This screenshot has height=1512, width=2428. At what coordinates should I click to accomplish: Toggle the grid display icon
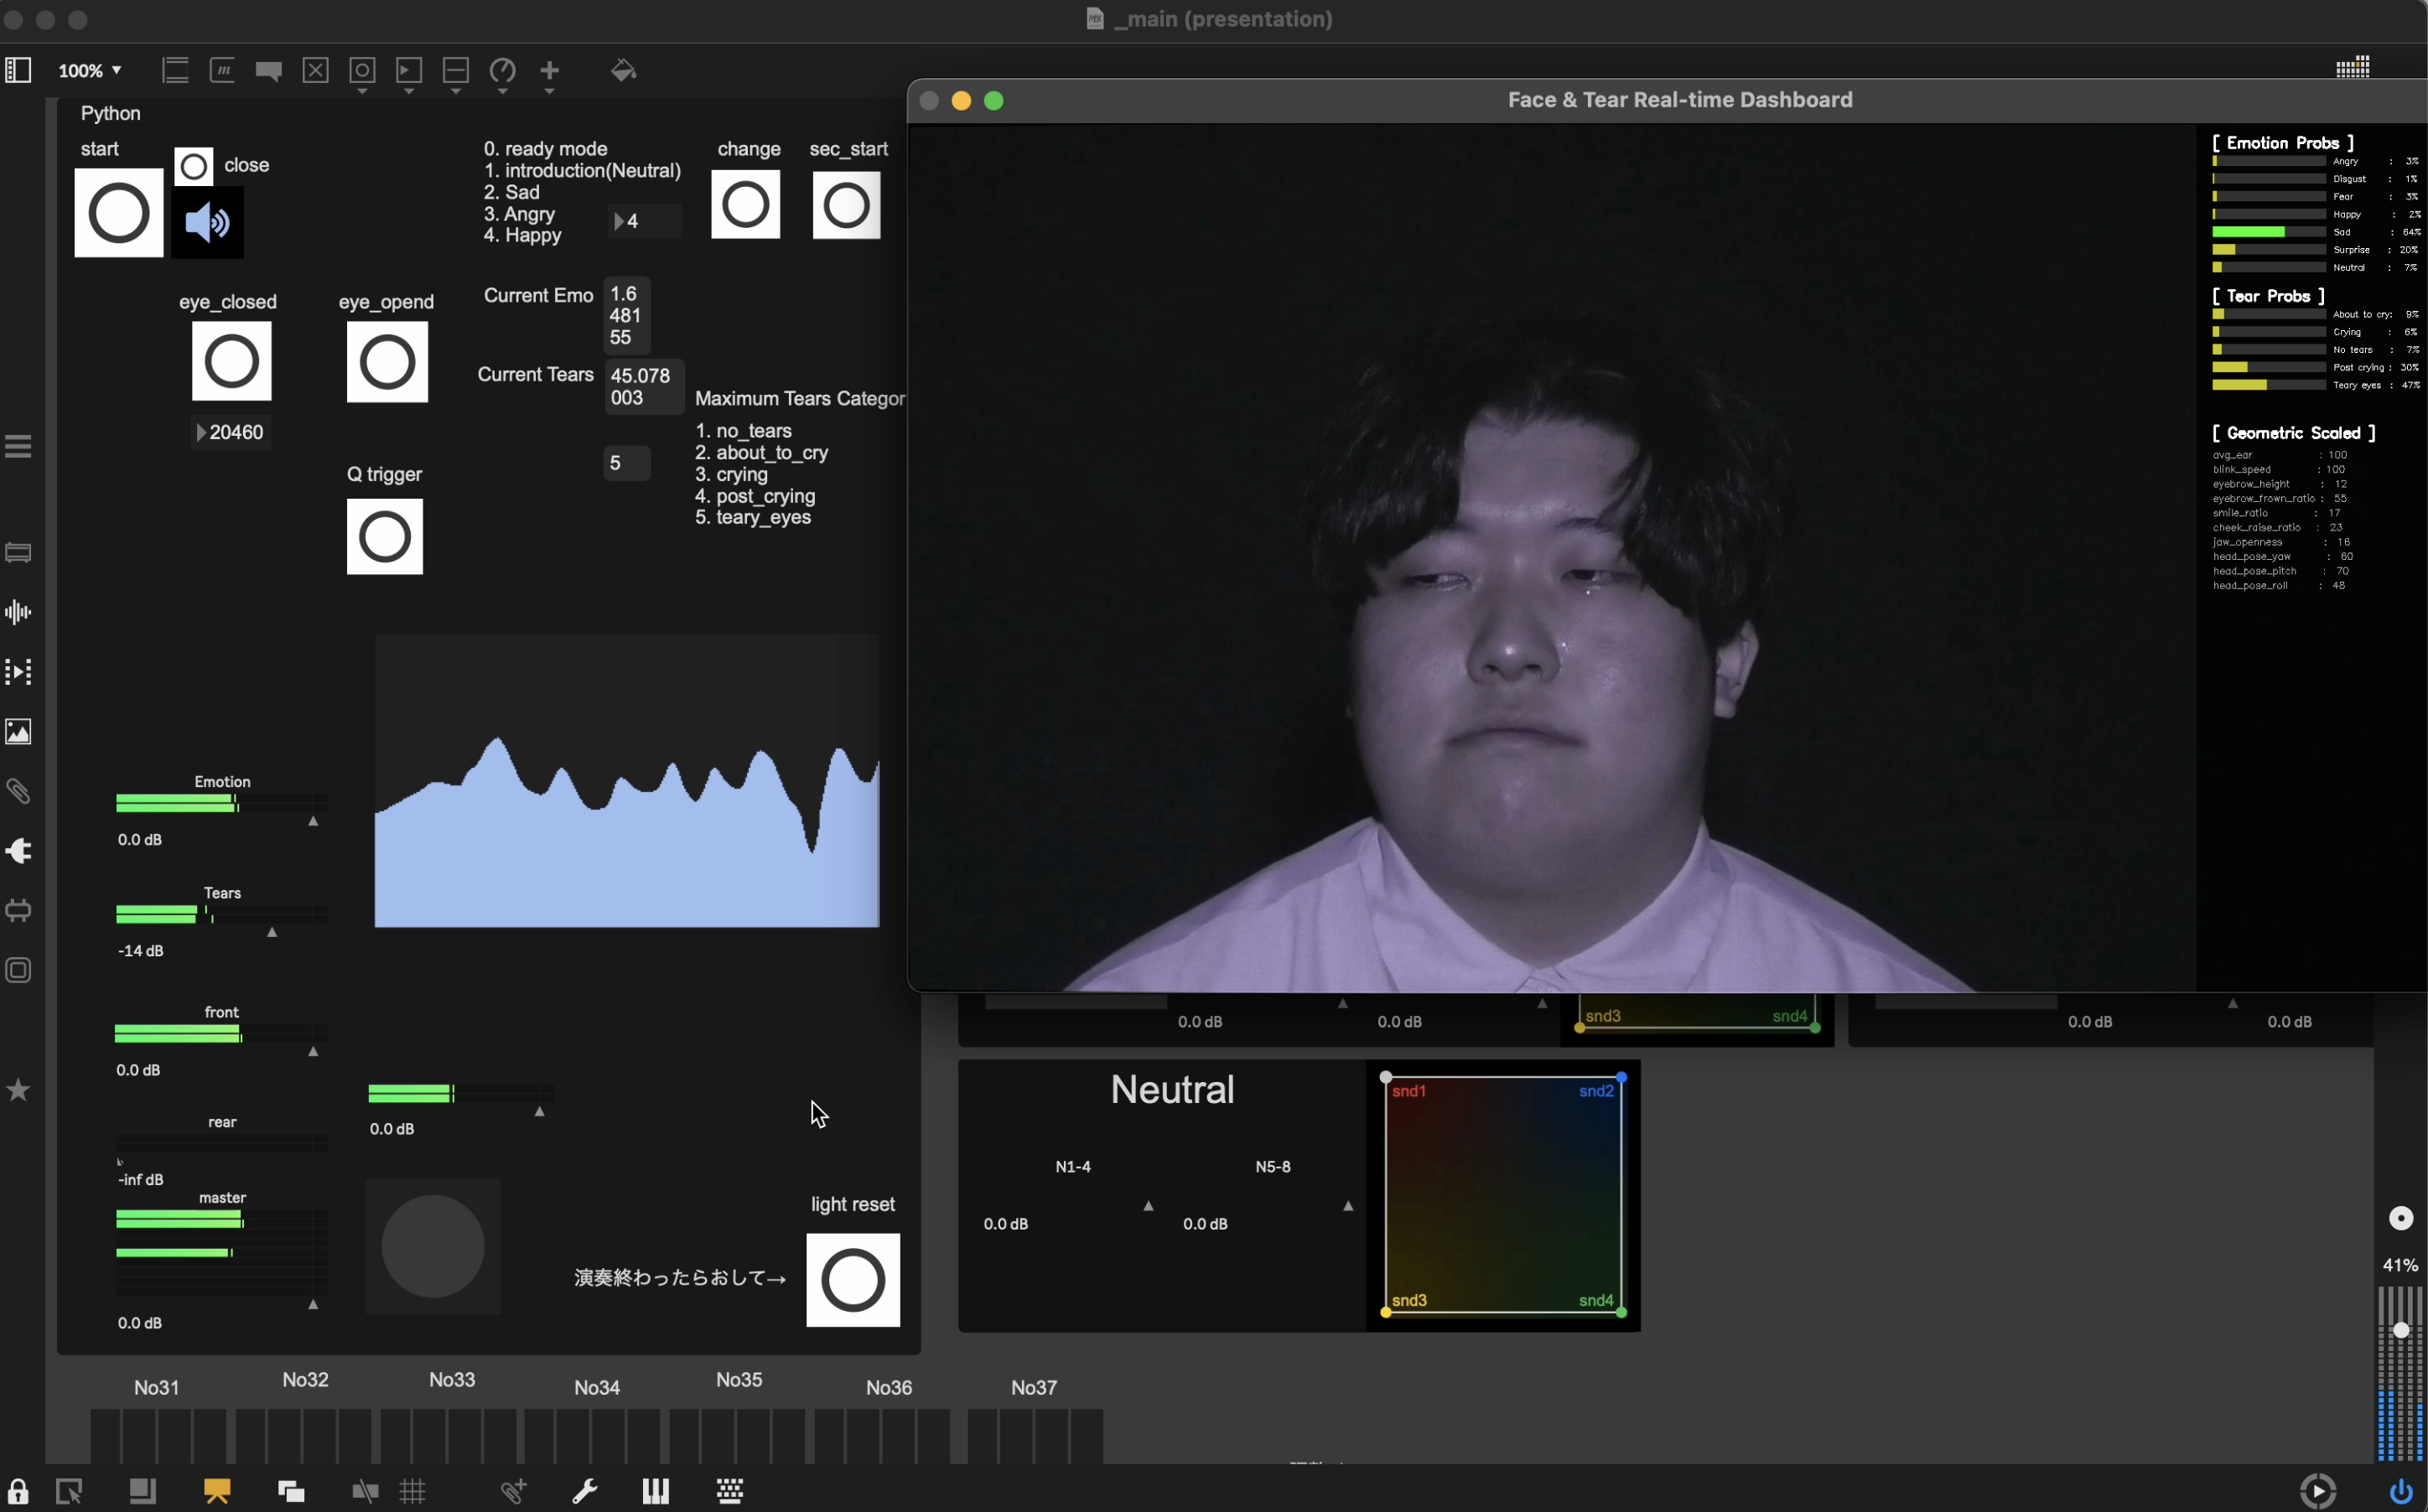point(413,1492)
